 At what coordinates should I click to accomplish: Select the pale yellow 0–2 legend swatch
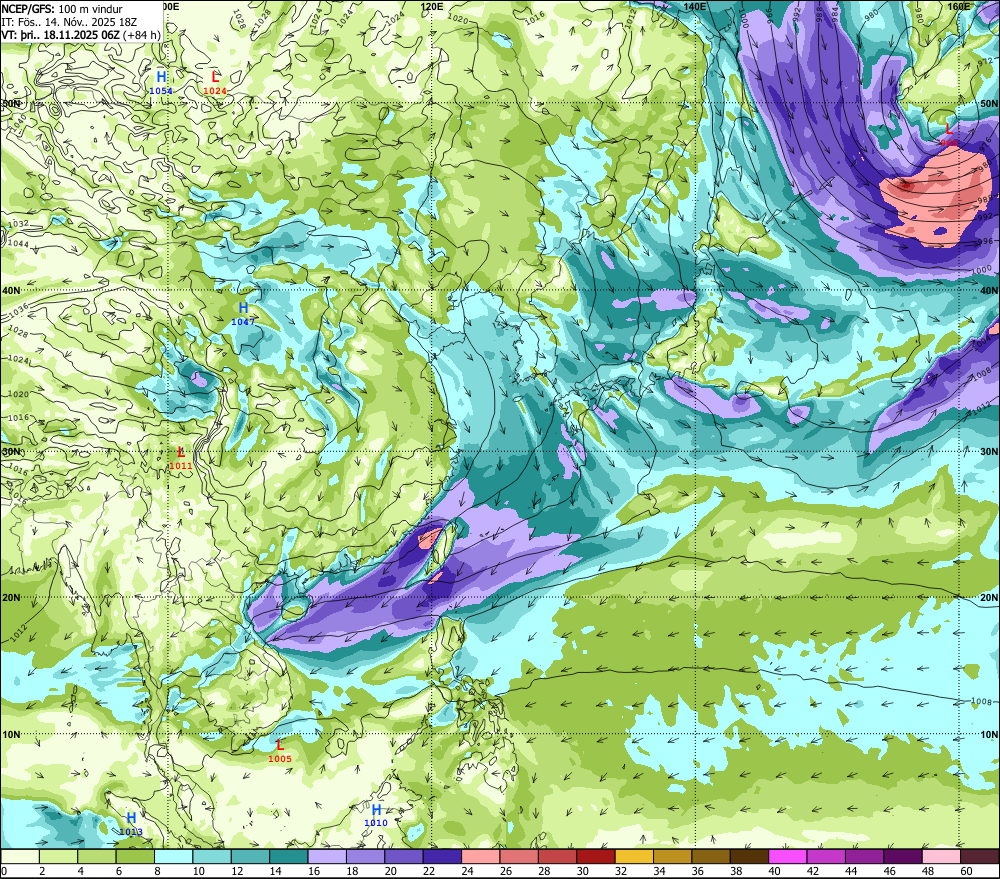pyautogui.click(x=20, y=856)
